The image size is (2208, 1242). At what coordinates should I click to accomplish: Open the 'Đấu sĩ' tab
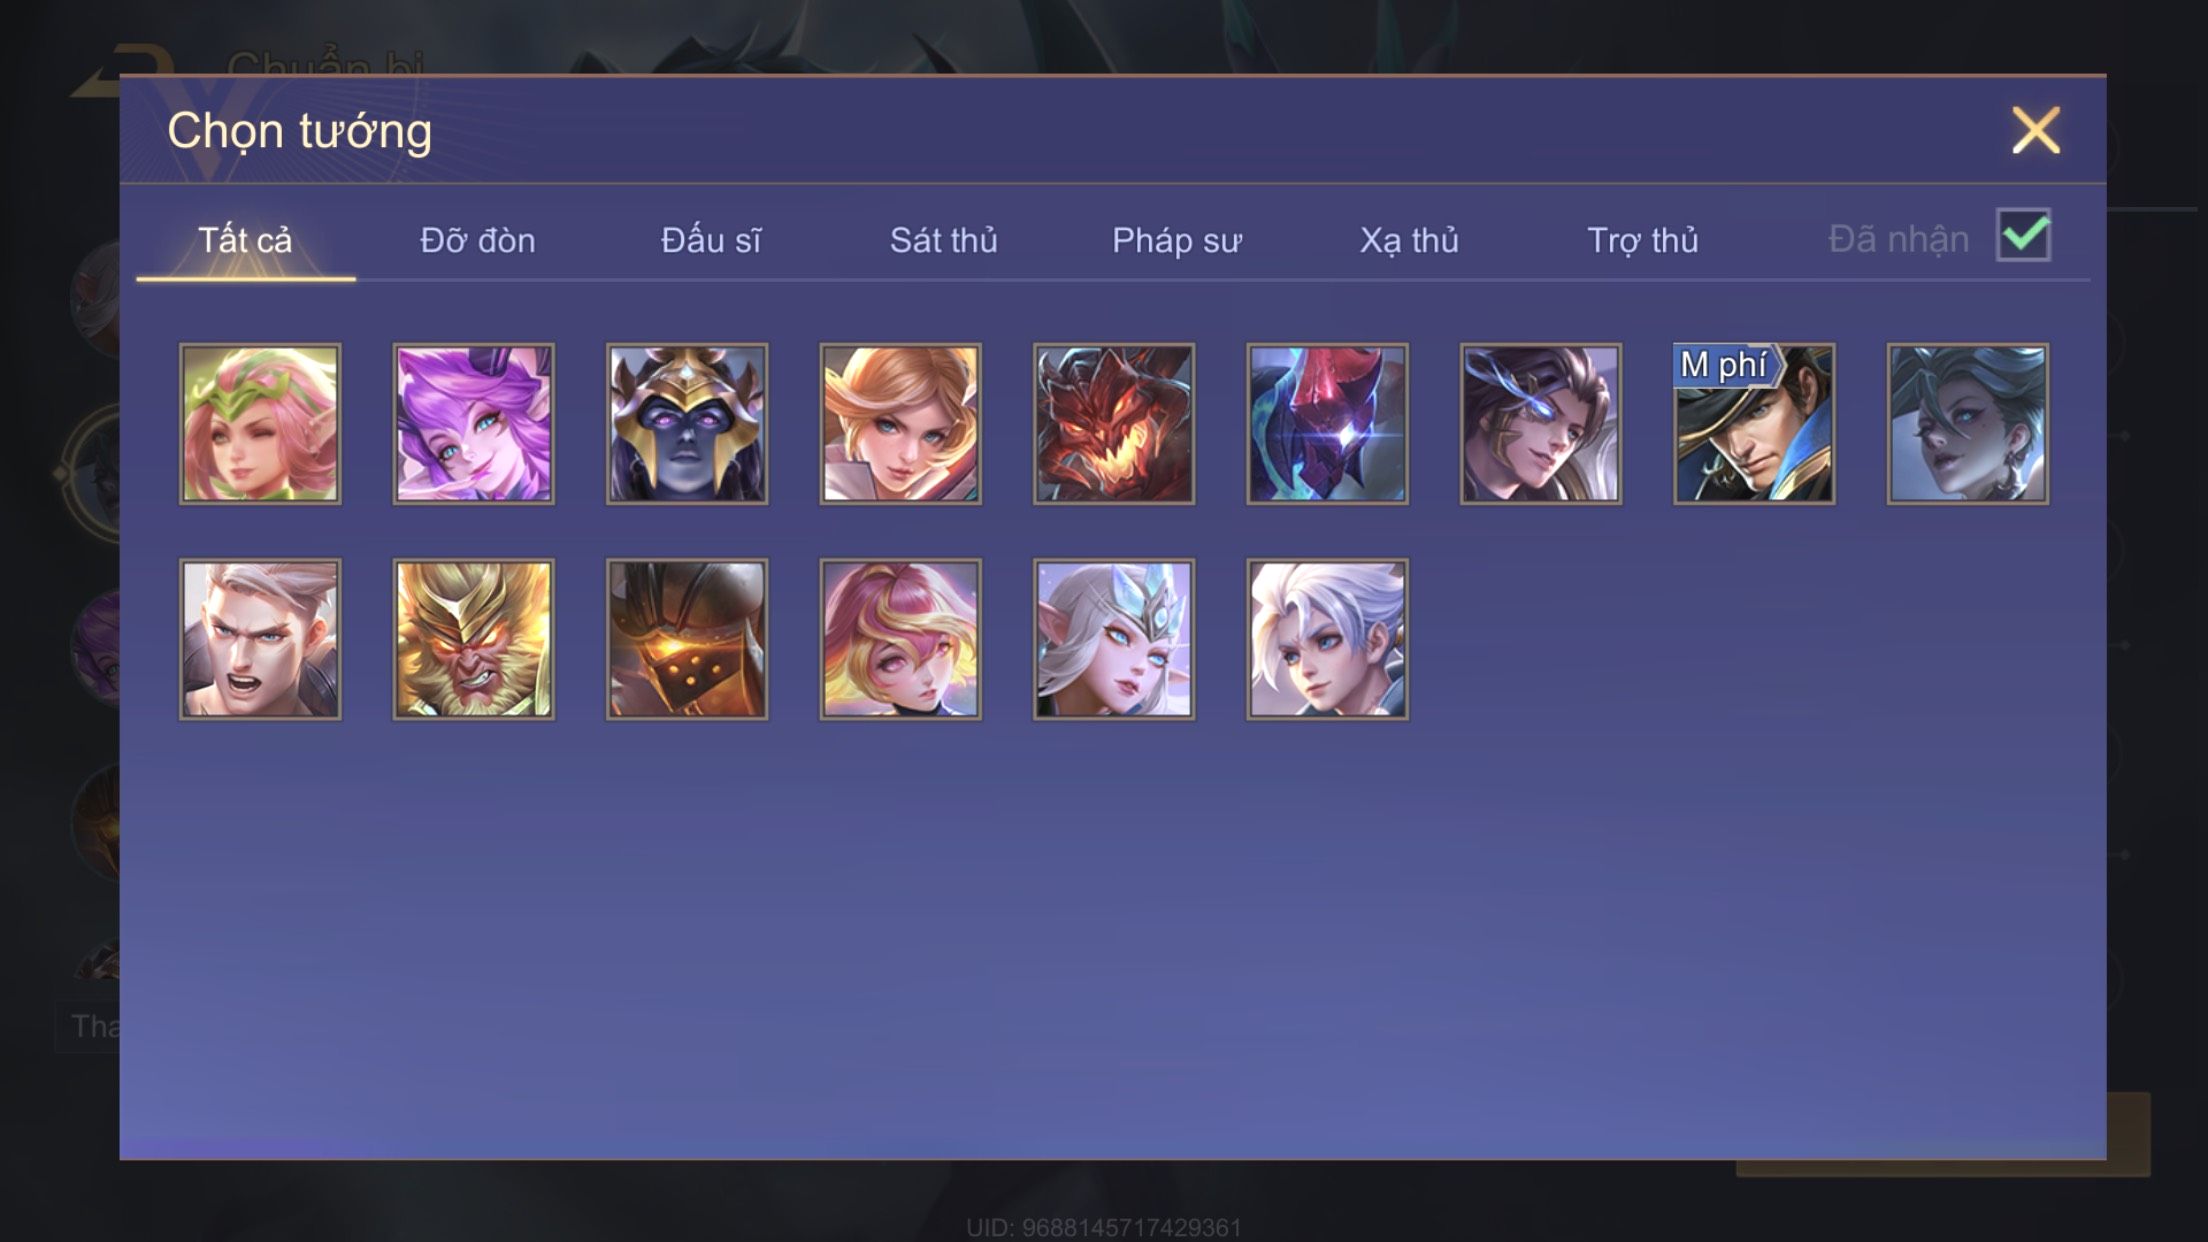coord(711,240)
